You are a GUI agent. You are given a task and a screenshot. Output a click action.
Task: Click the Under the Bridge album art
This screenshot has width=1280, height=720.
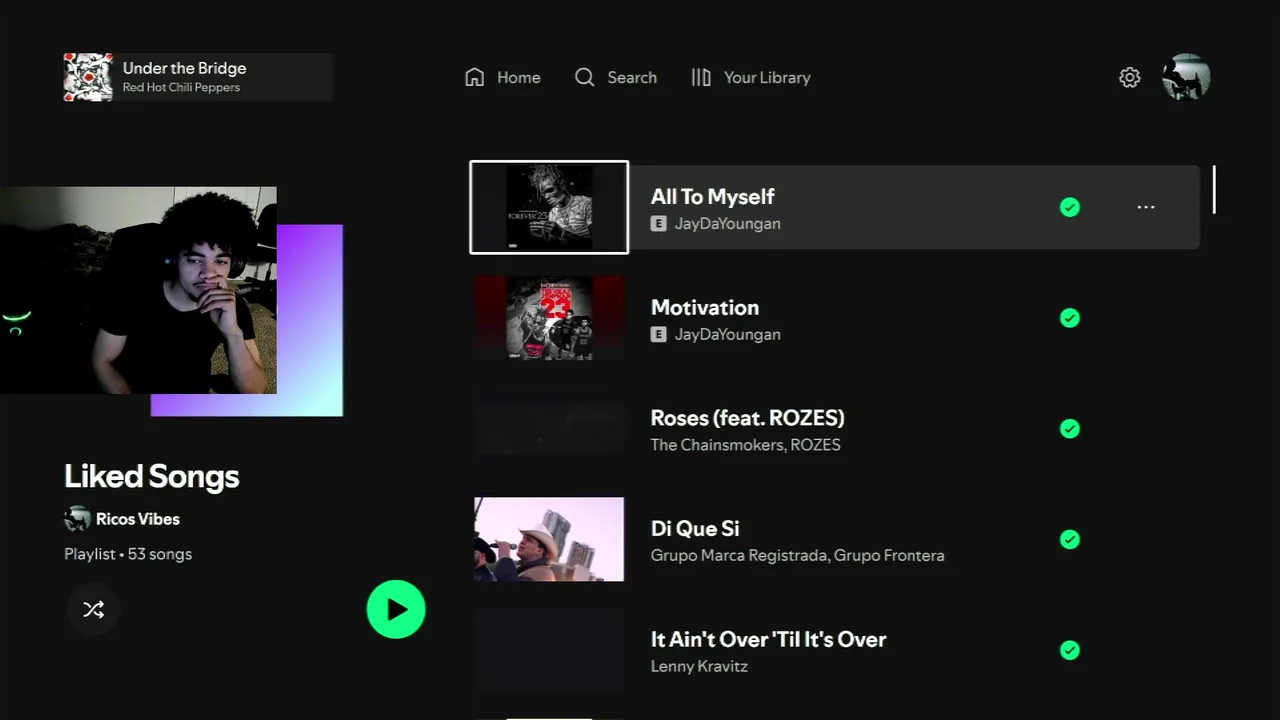point(88,77)
